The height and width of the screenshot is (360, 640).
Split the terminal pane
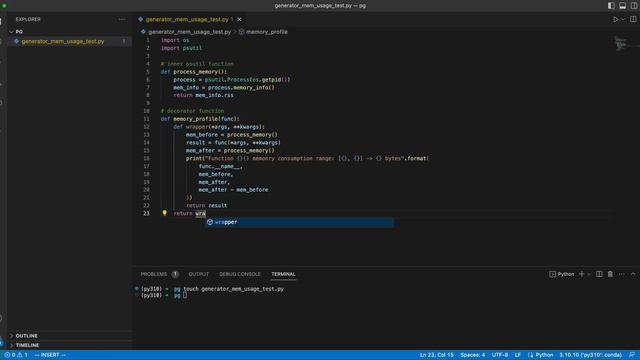coord(599,274)
